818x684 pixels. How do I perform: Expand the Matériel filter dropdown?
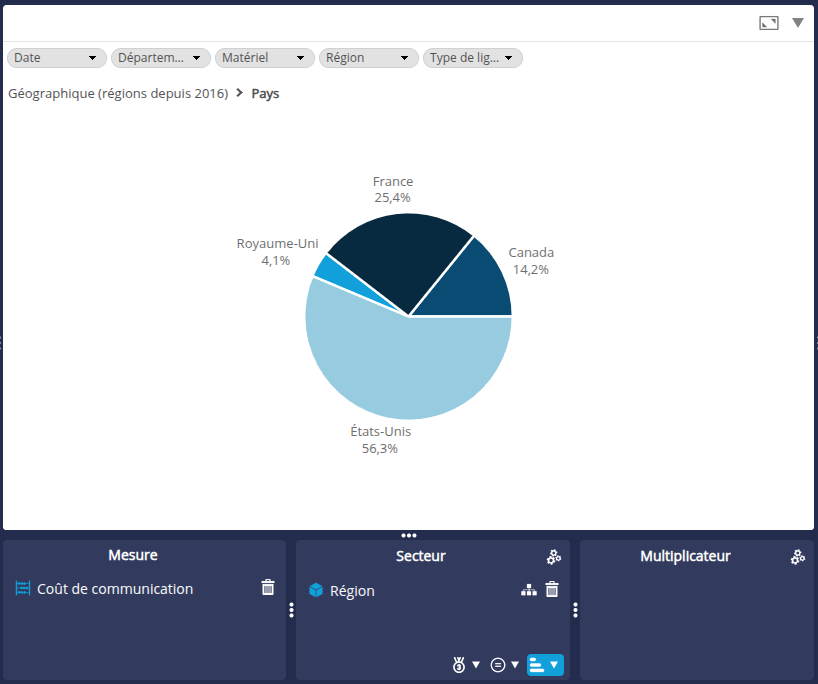pyautogui.click(x=265, y=58)
